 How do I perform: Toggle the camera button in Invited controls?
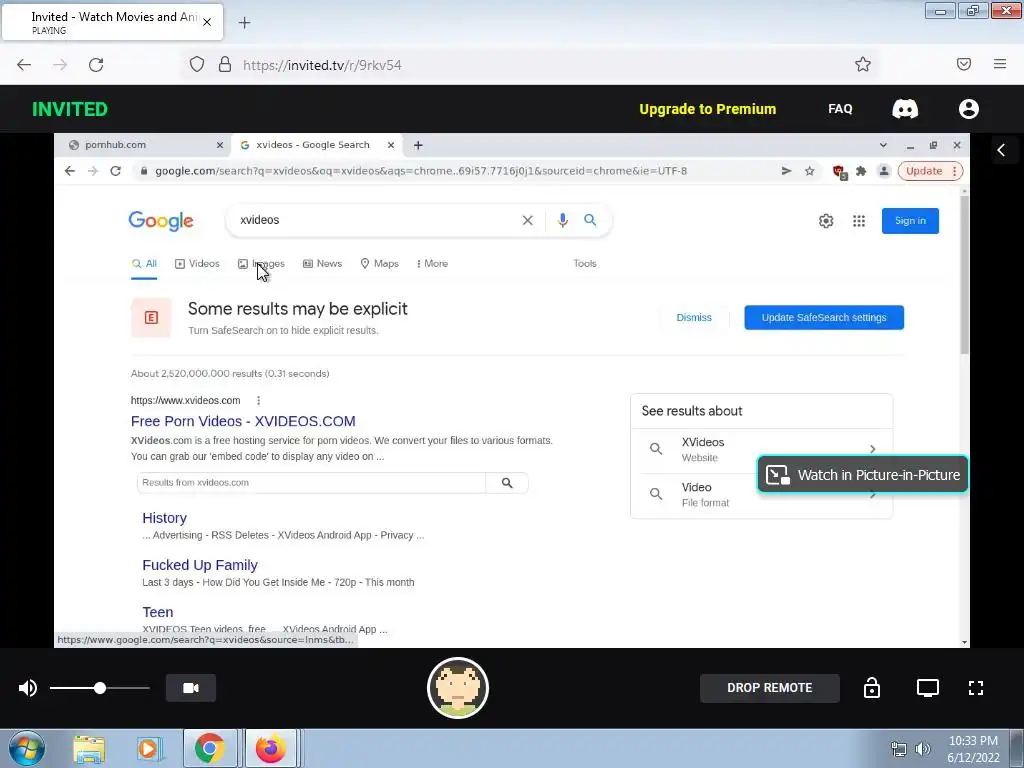point(191,688)
